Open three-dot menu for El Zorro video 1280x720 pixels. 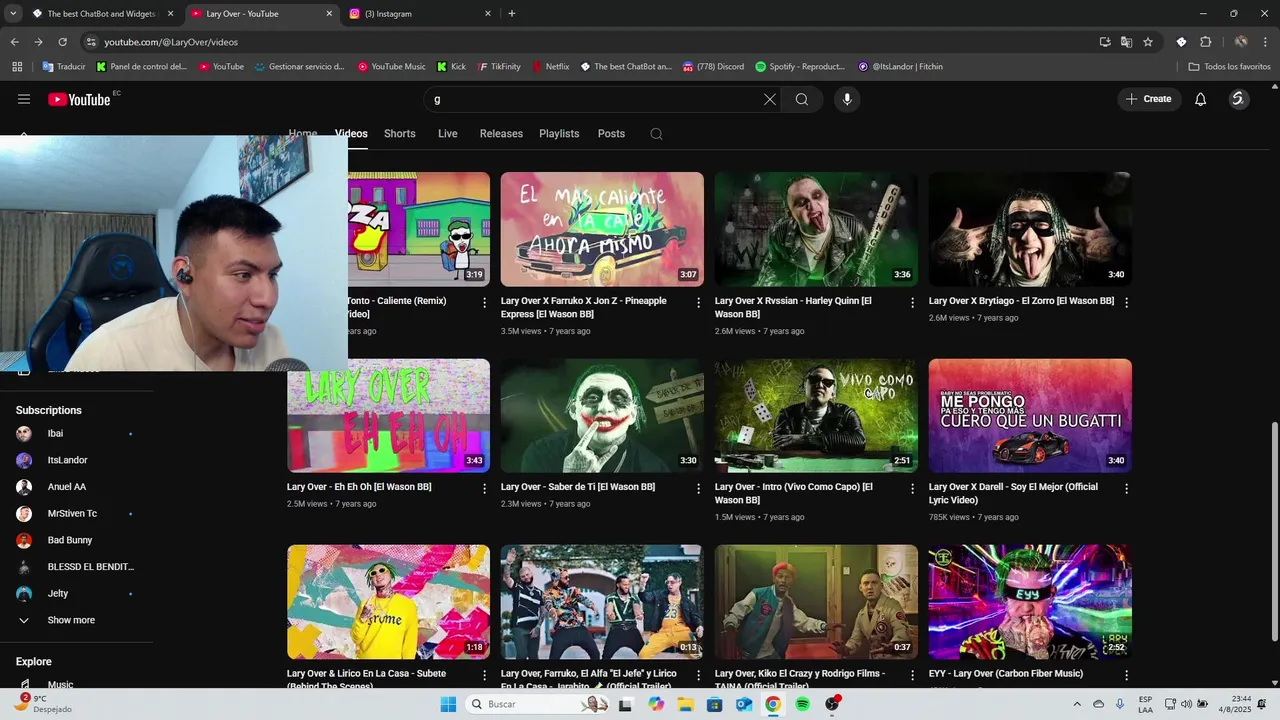pos(1127,302)
